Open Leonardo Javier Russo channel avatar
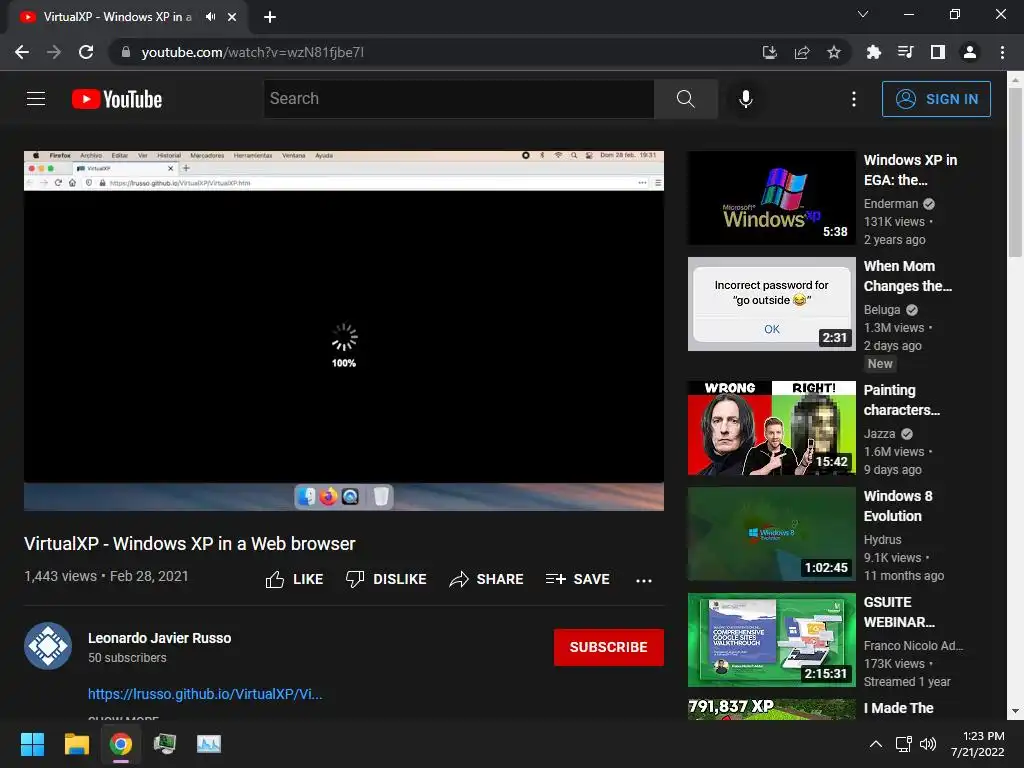 pos(48,646)
